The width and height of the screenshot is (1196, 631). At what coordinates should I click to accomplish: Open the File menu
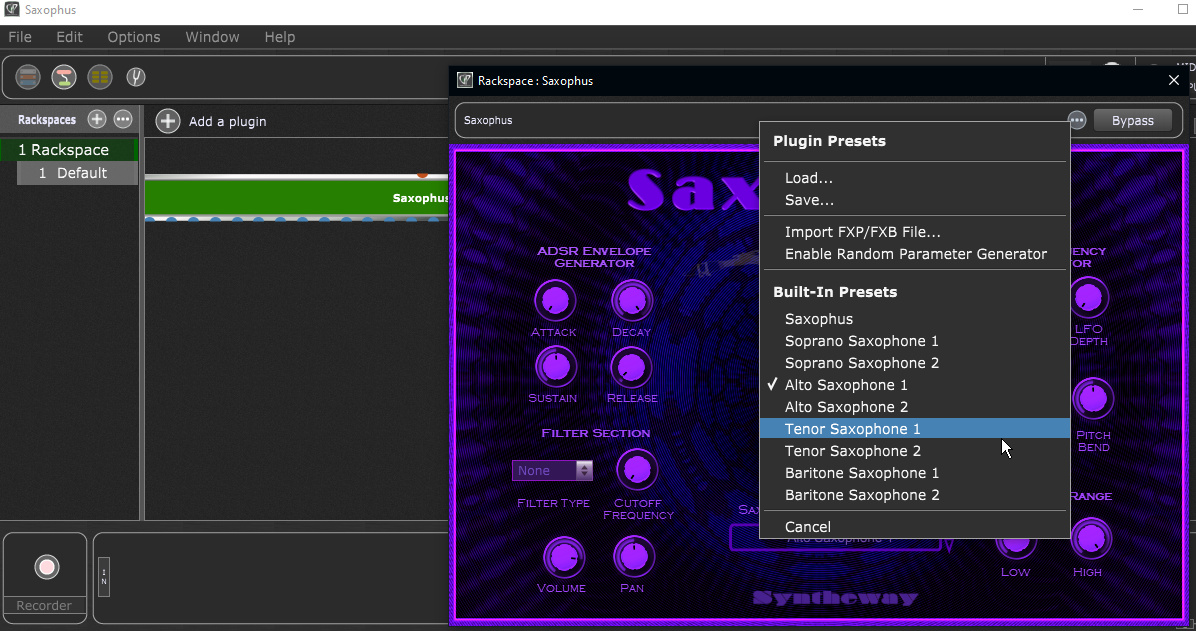pos(20,37)
